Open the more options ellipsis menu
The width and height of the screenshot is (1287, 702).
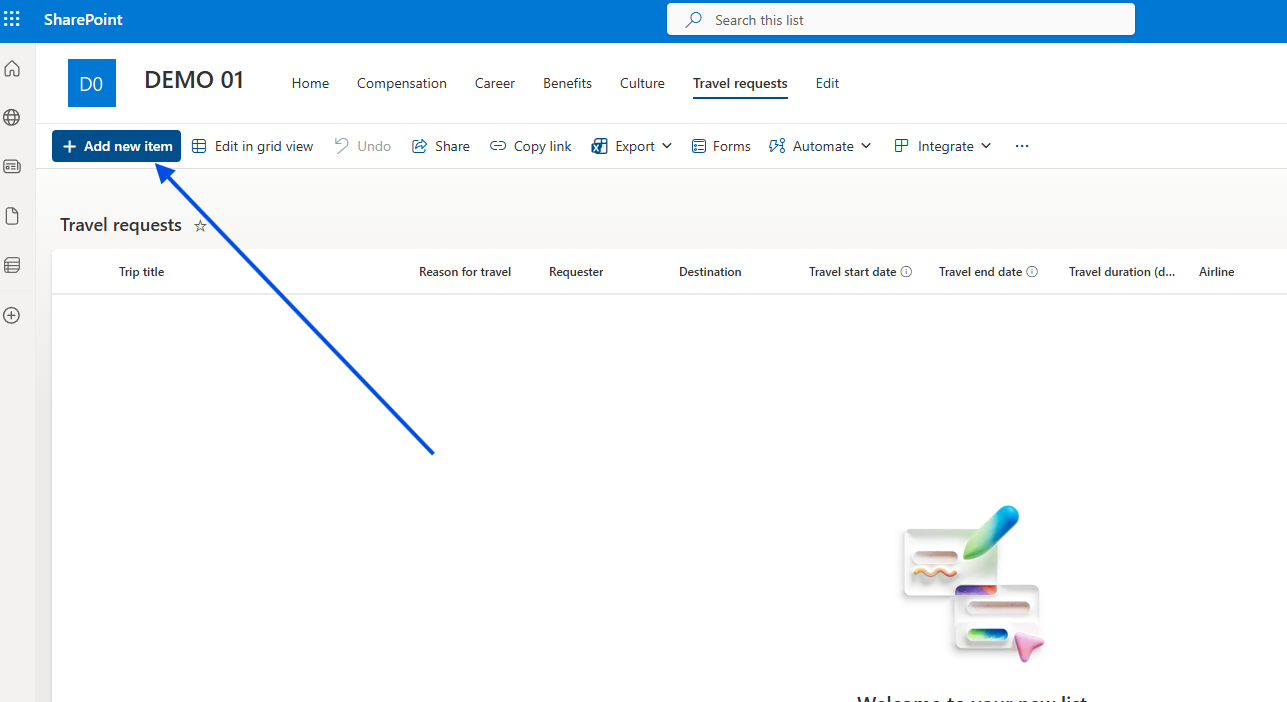1021,146
